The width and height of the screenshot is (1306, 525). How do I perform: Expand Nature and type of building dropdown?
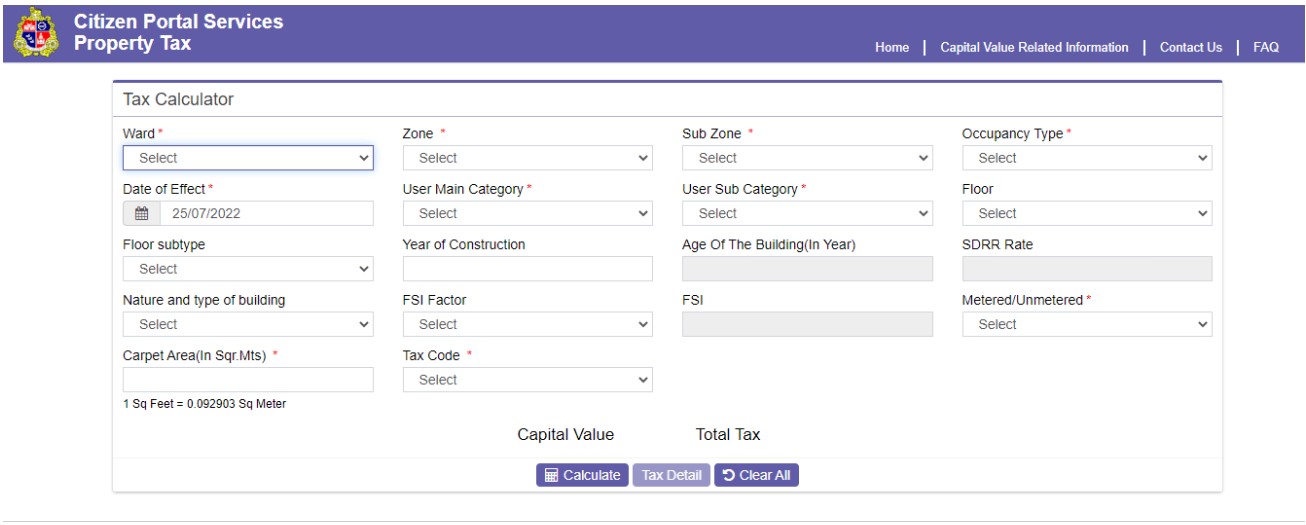click(248, 324)
